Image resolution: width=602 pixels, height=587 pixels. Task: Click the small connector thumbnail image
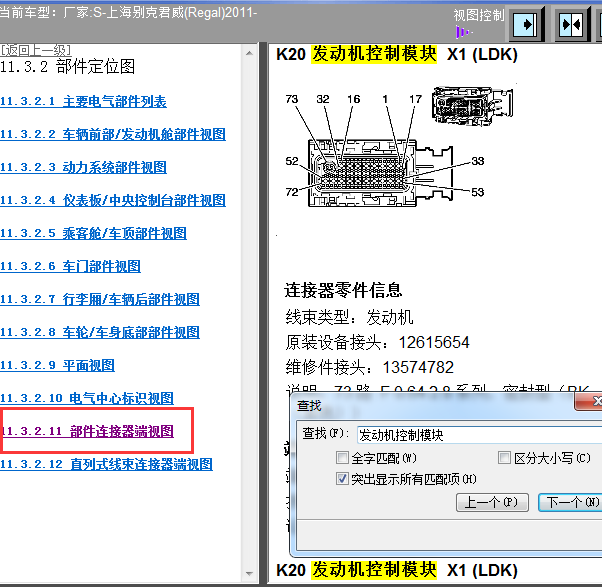click(473, 106)
